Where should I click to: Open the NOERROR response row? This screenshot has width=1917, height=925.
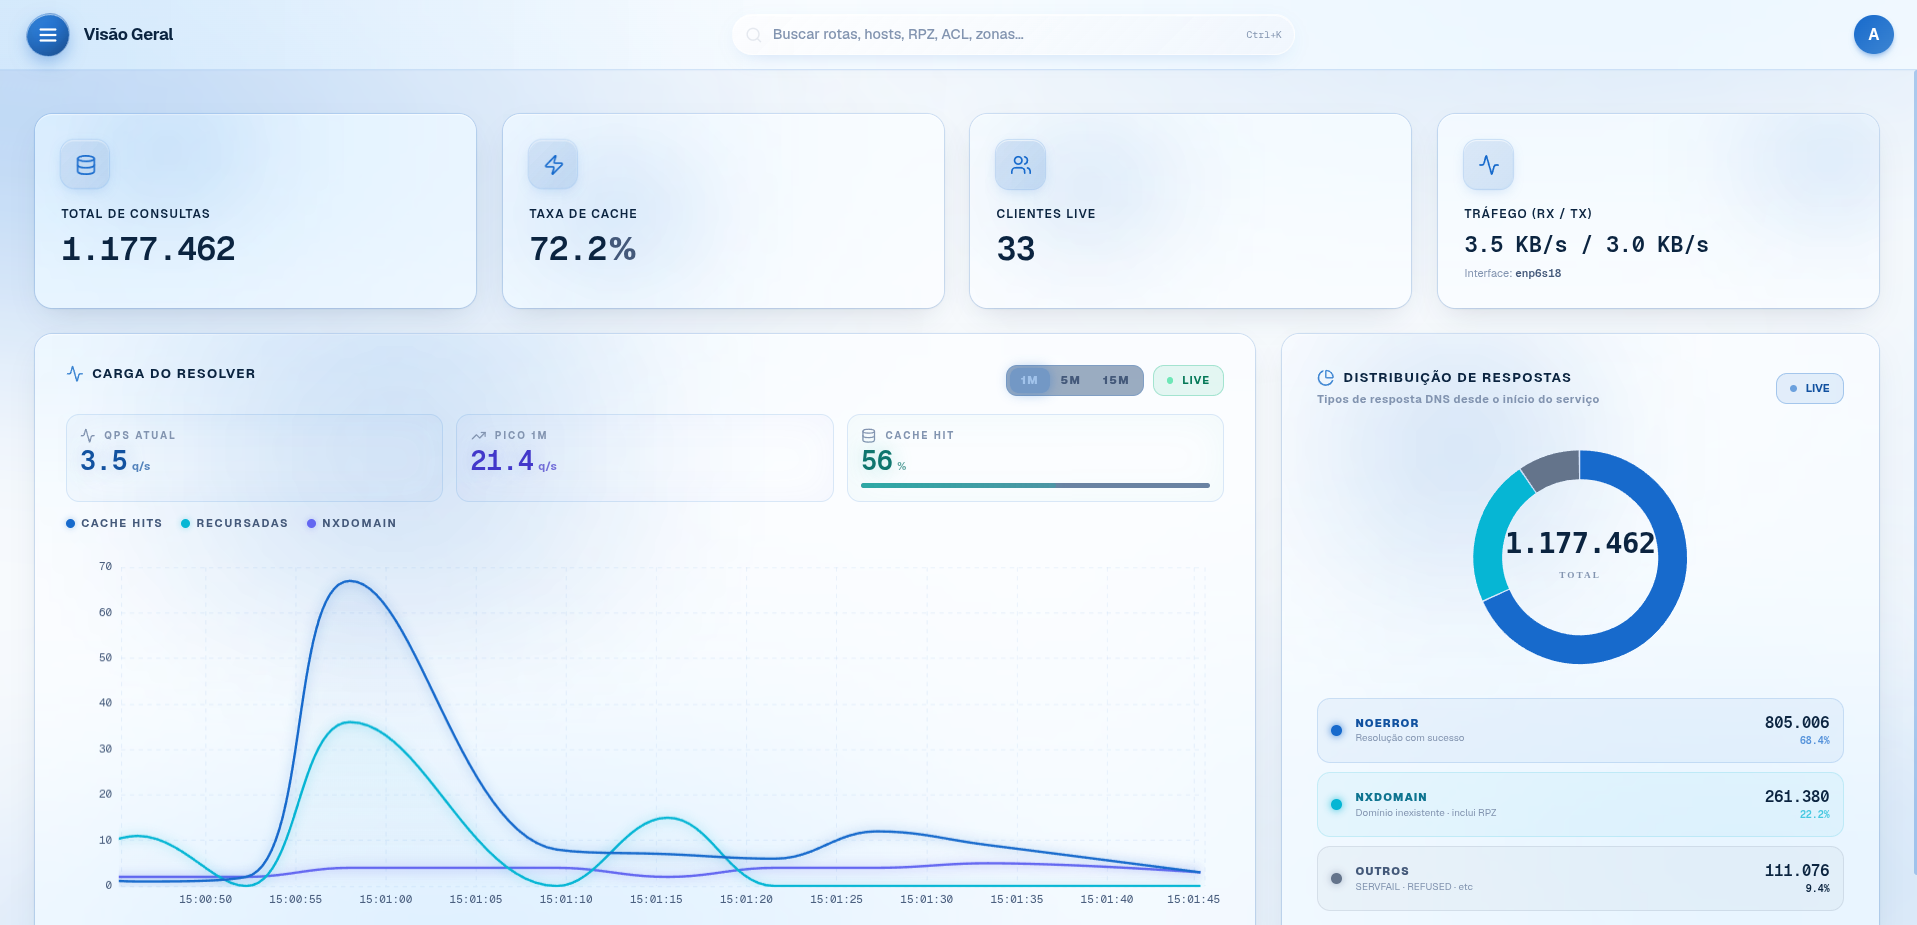tap(1580, 730)
